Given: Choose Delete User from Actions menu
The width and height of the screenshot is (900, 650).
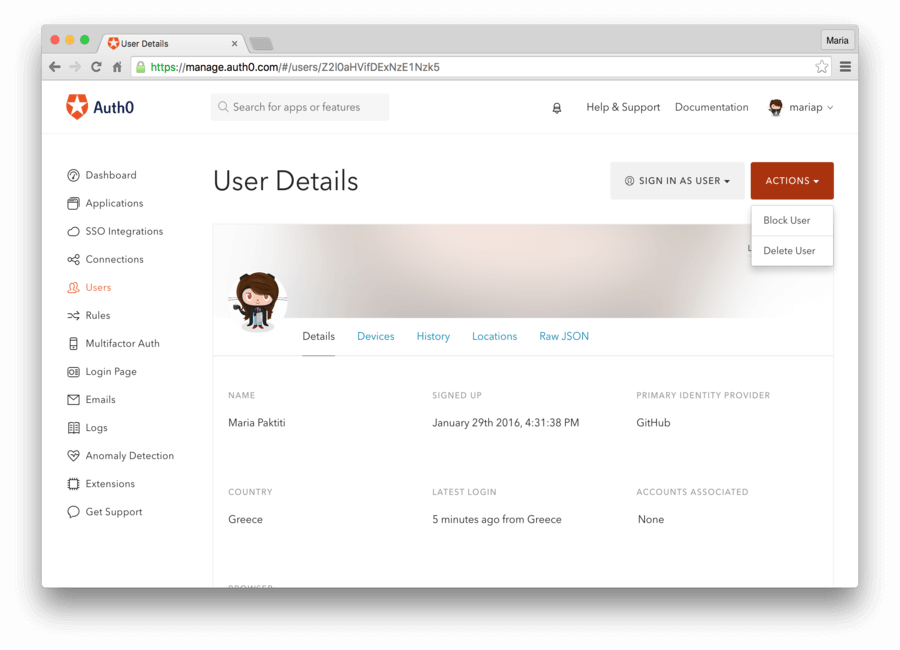Looking at the screenshot, I should pos(792,251).
